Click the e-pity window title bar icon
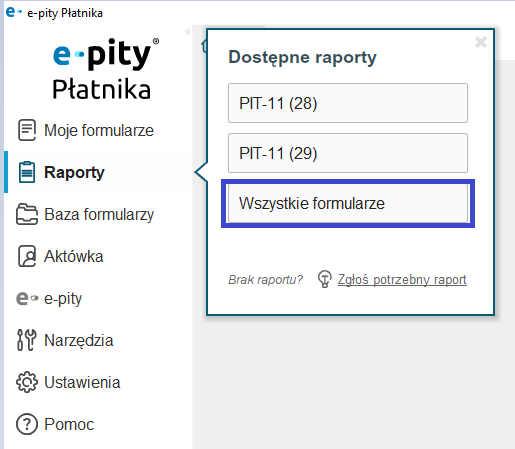The image size is (515, 449). click(14, 12)
